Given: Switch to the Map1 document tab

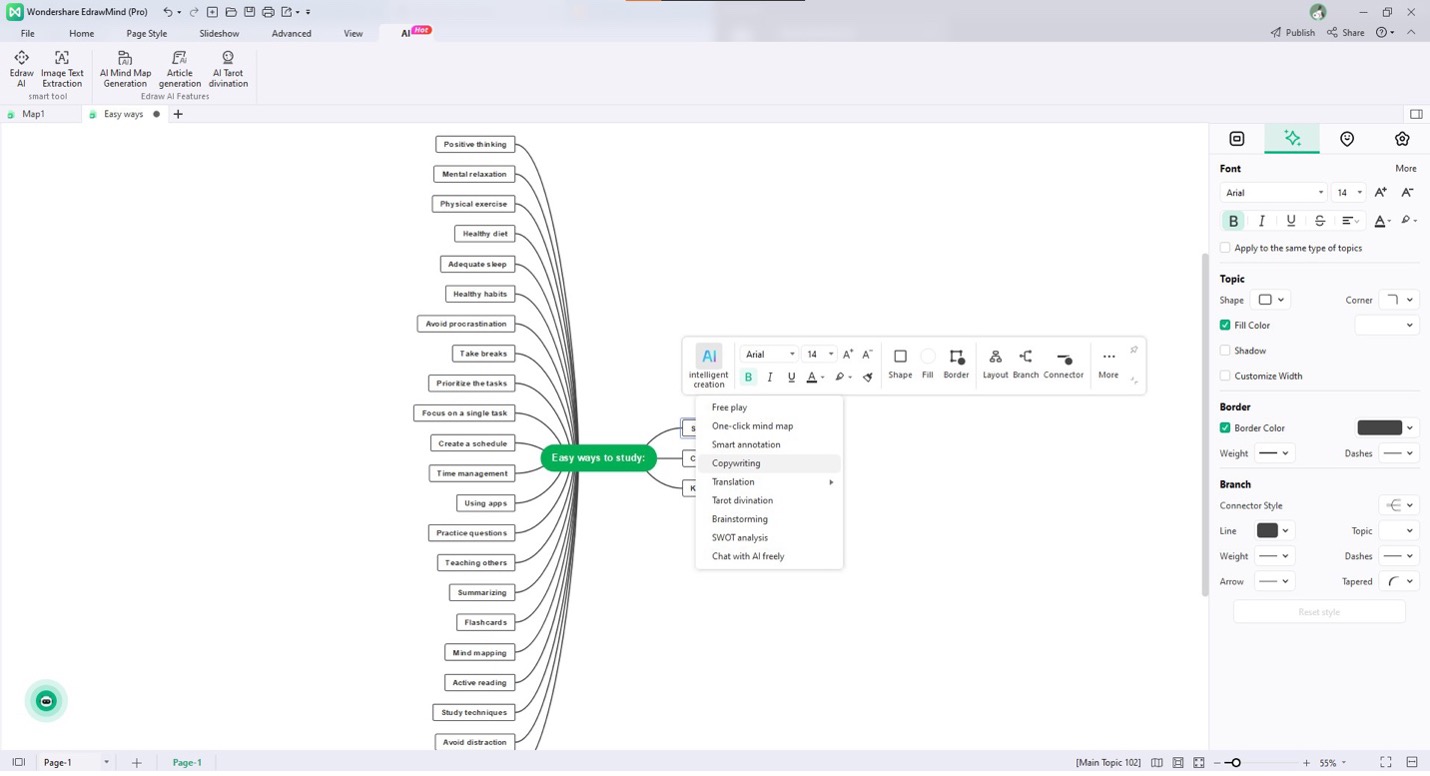Looking at the screenshot, I should point(34,114).
